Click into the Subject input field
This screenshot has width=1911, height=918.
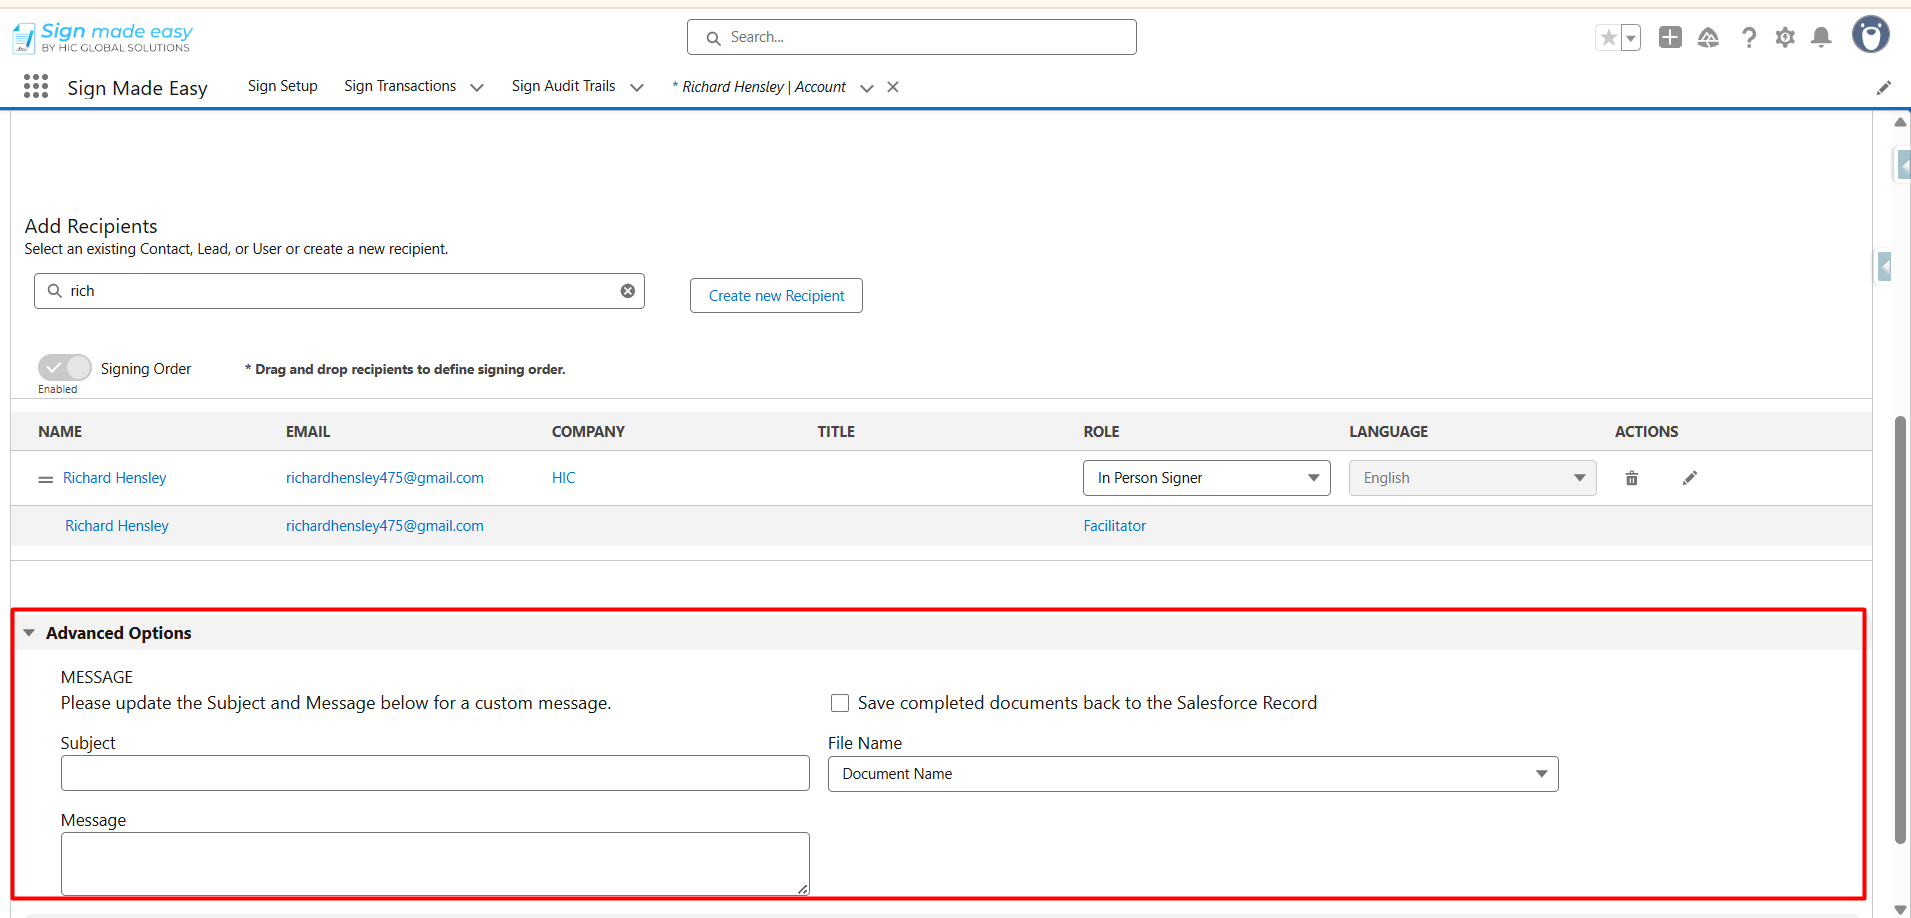[x=435, y=773]
